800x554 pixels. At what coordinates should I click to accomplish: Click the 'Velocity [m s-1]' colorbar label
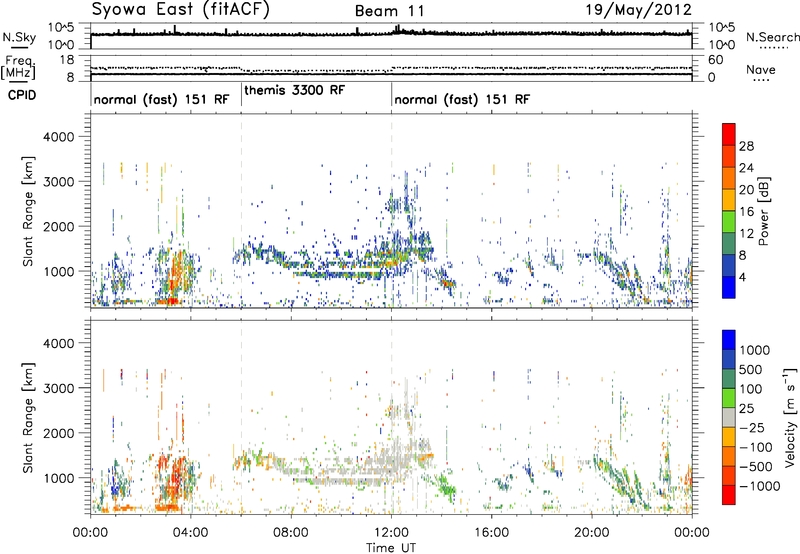pyautogui.click(x=790, y=416)
